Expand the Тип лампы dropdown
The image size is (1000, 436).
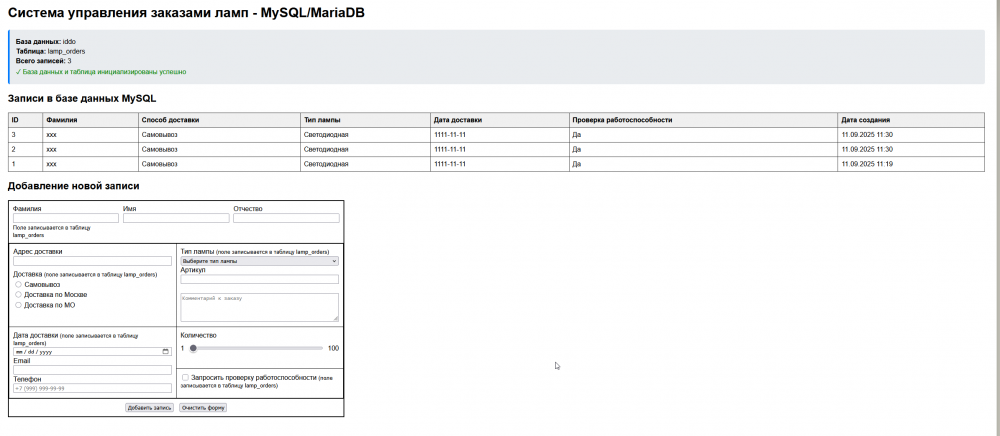[x=260, y=261]
